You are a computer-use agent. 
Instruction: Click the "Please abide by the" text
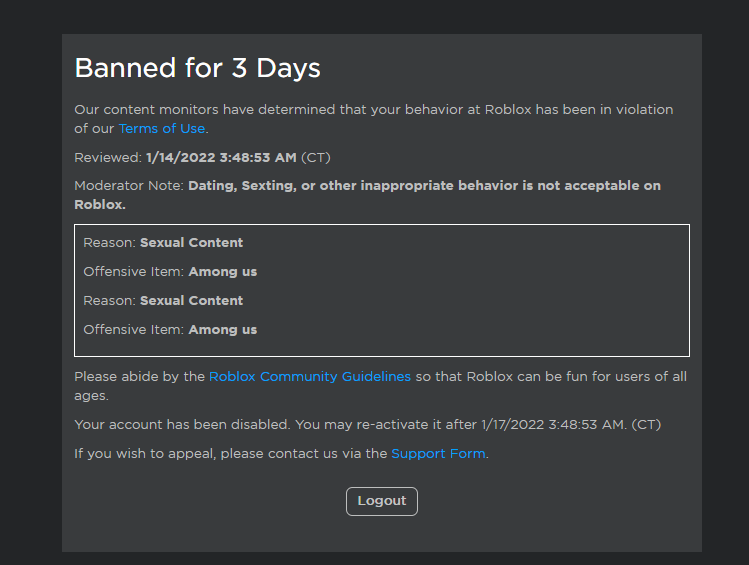(139, 377)
